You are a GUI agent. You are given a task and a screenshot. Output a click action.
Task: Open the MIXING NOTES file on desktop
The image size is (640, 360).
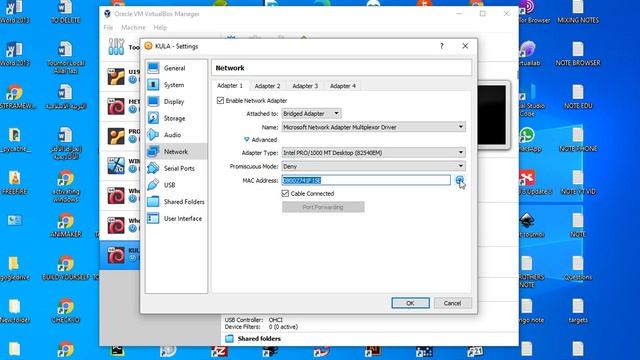point(578,12)
